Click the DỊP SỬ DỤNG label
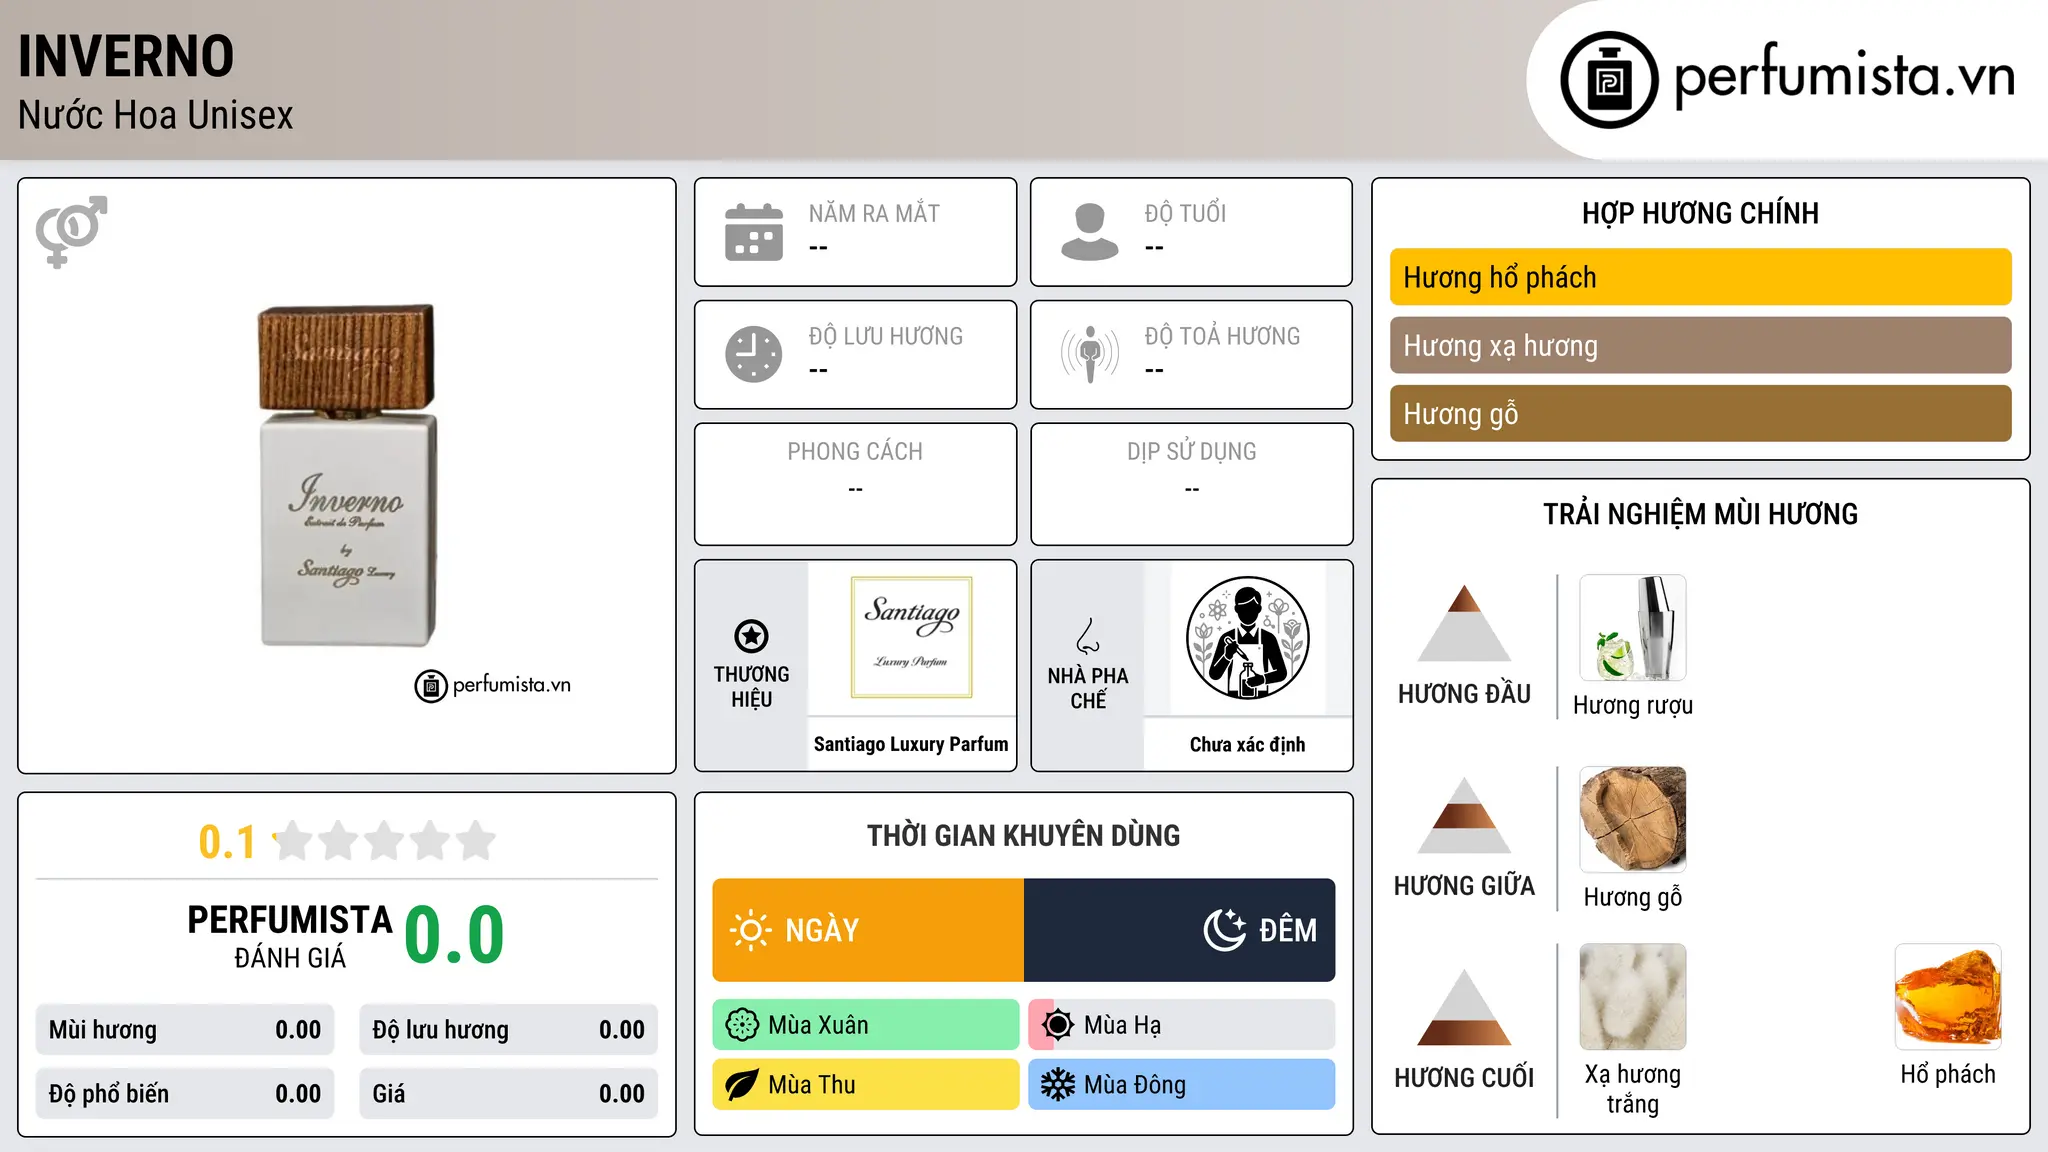This screenshot has width=2048, height=1152. (x=1191, y=452)
